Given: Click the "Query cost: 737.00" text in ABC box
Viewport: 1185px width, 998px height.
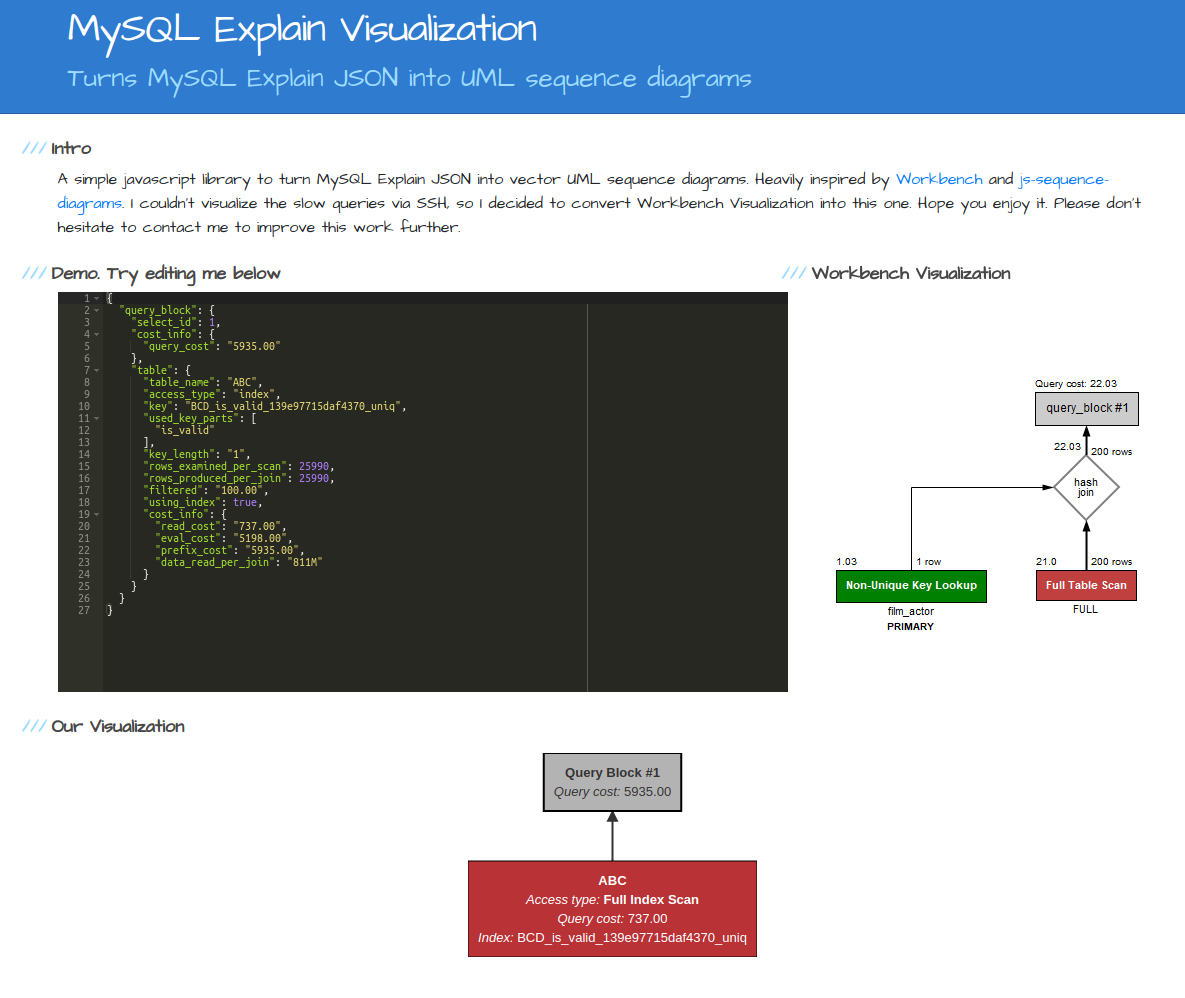Looking at the screenshot, I should [x=612, y=919].
